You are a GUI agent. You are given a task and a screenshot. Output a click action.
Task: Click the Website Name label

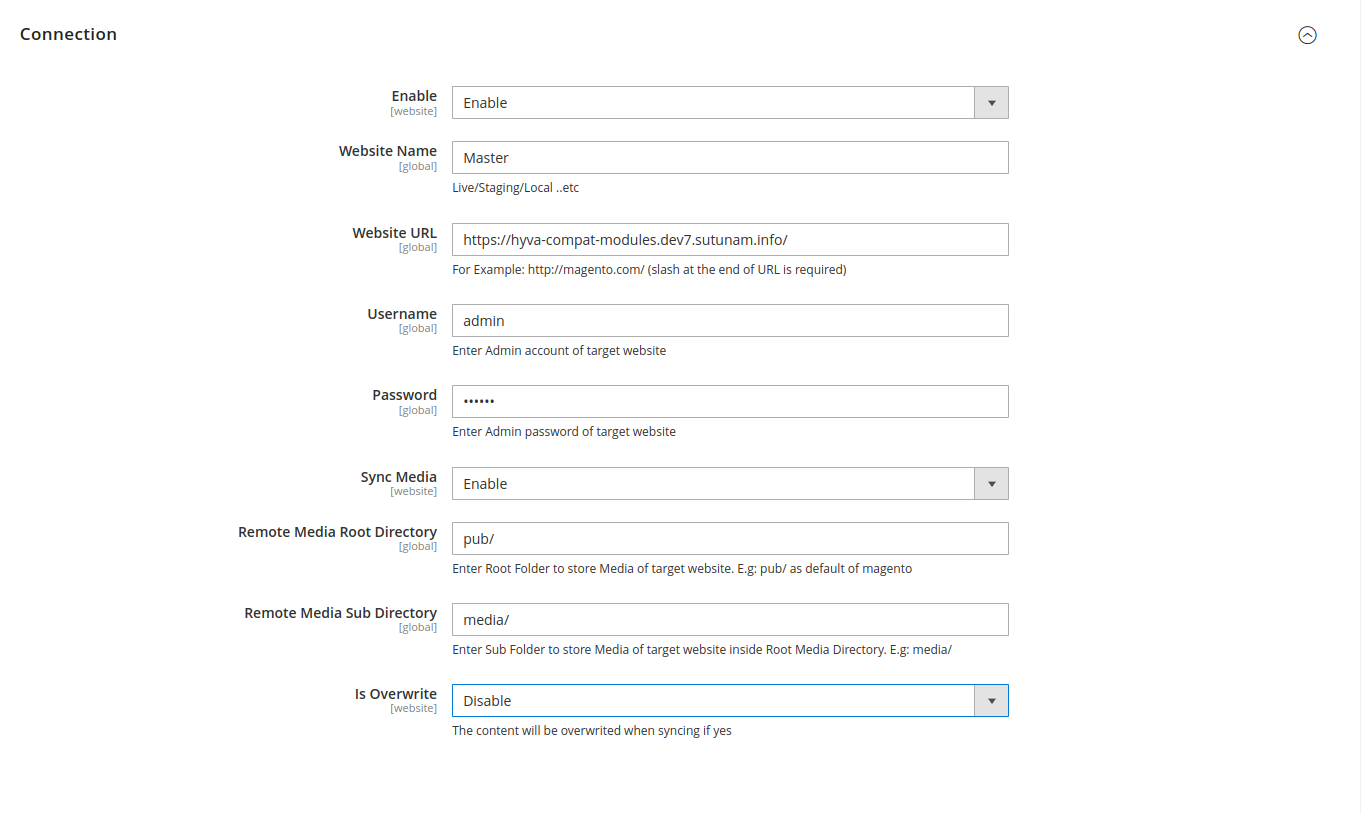[388, 151]
